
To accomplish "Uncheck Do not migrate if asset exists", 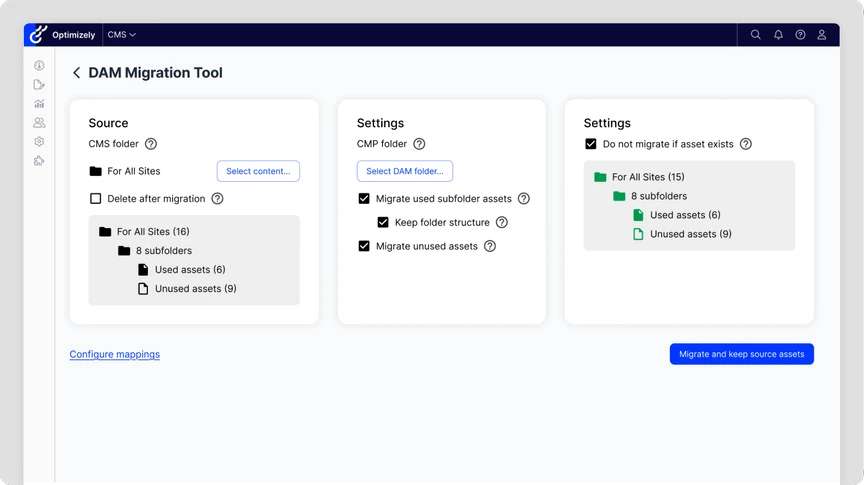I will [x=591, y=144].
